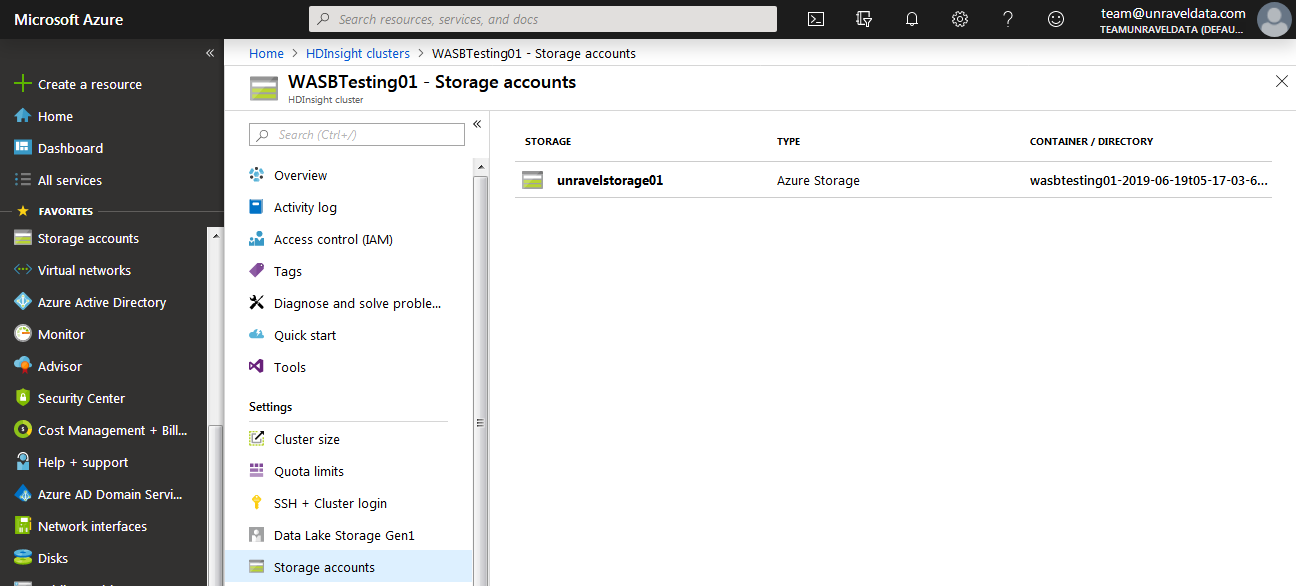Open the unravelstorage01 storage account

(610, 181)
